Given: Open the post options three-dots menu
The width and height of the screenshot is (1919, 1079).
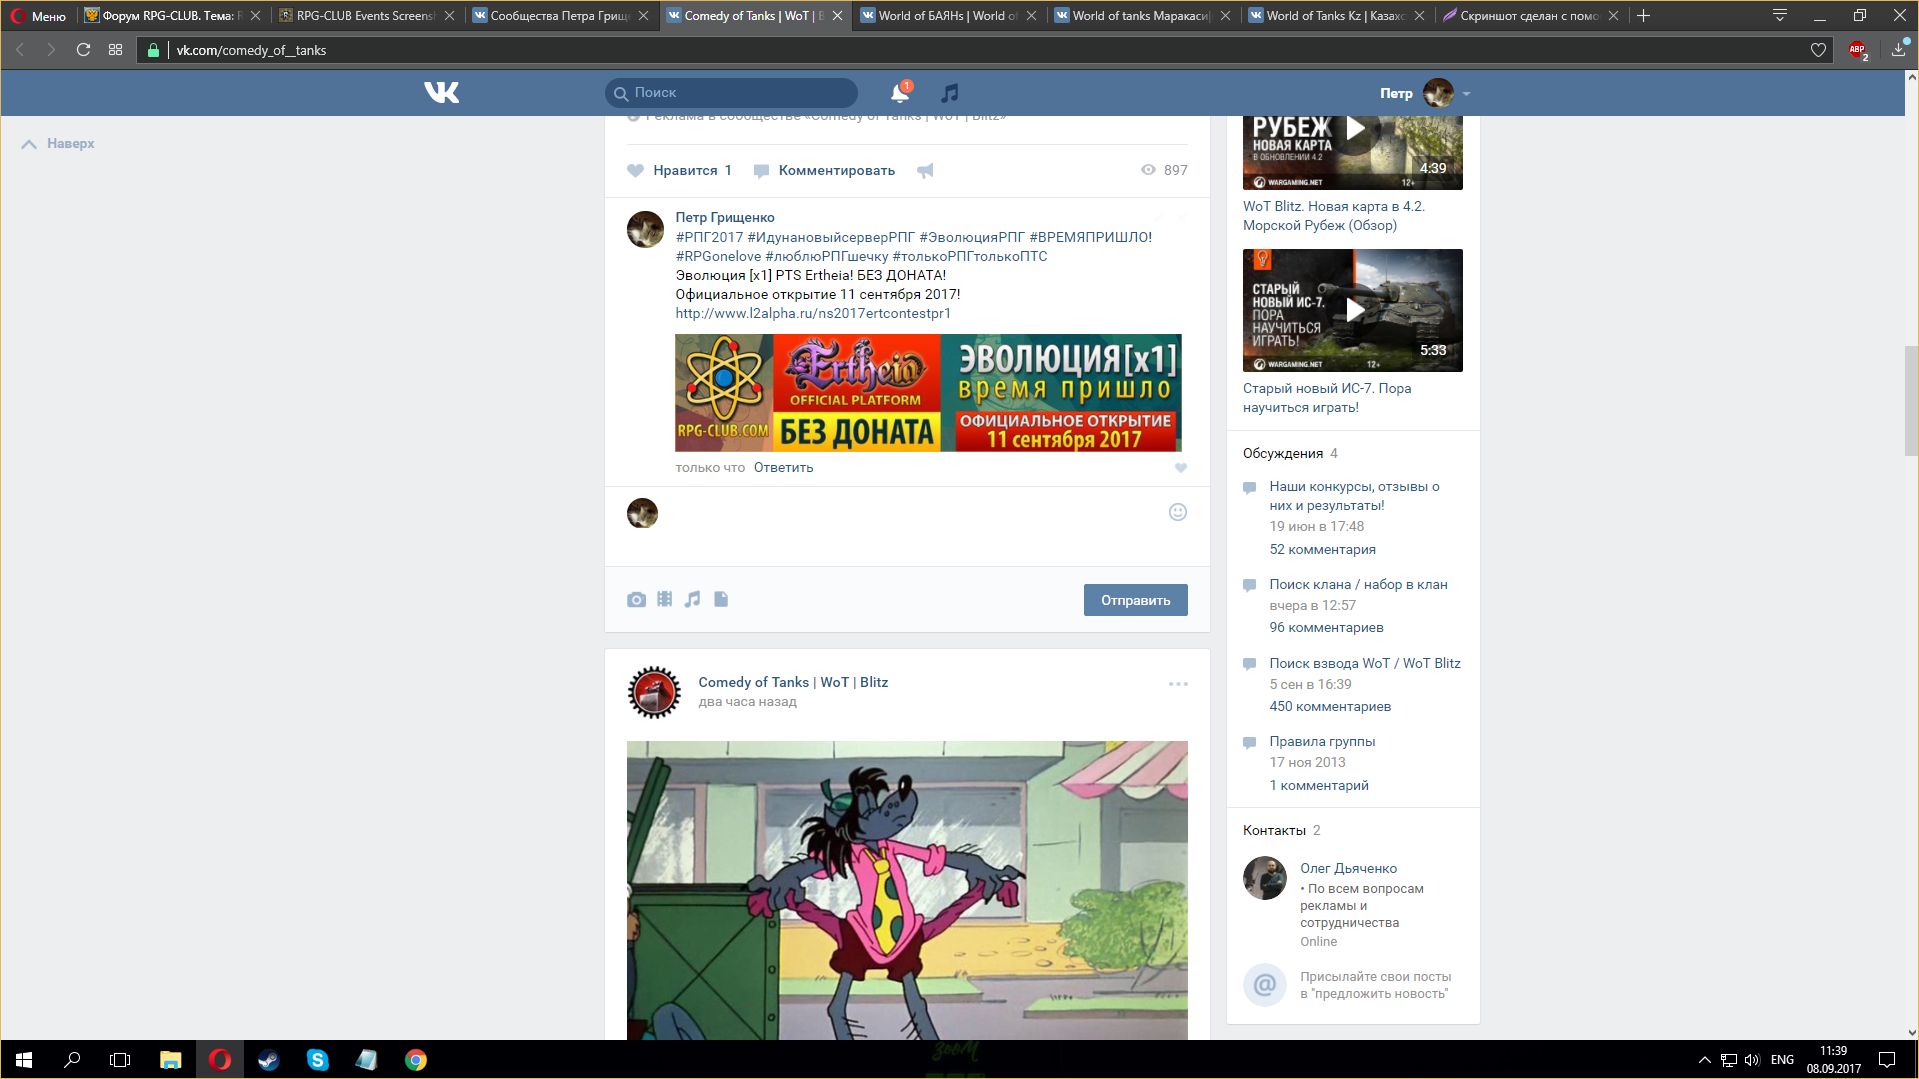Looking at the screenshot, I should point(1178,684).
